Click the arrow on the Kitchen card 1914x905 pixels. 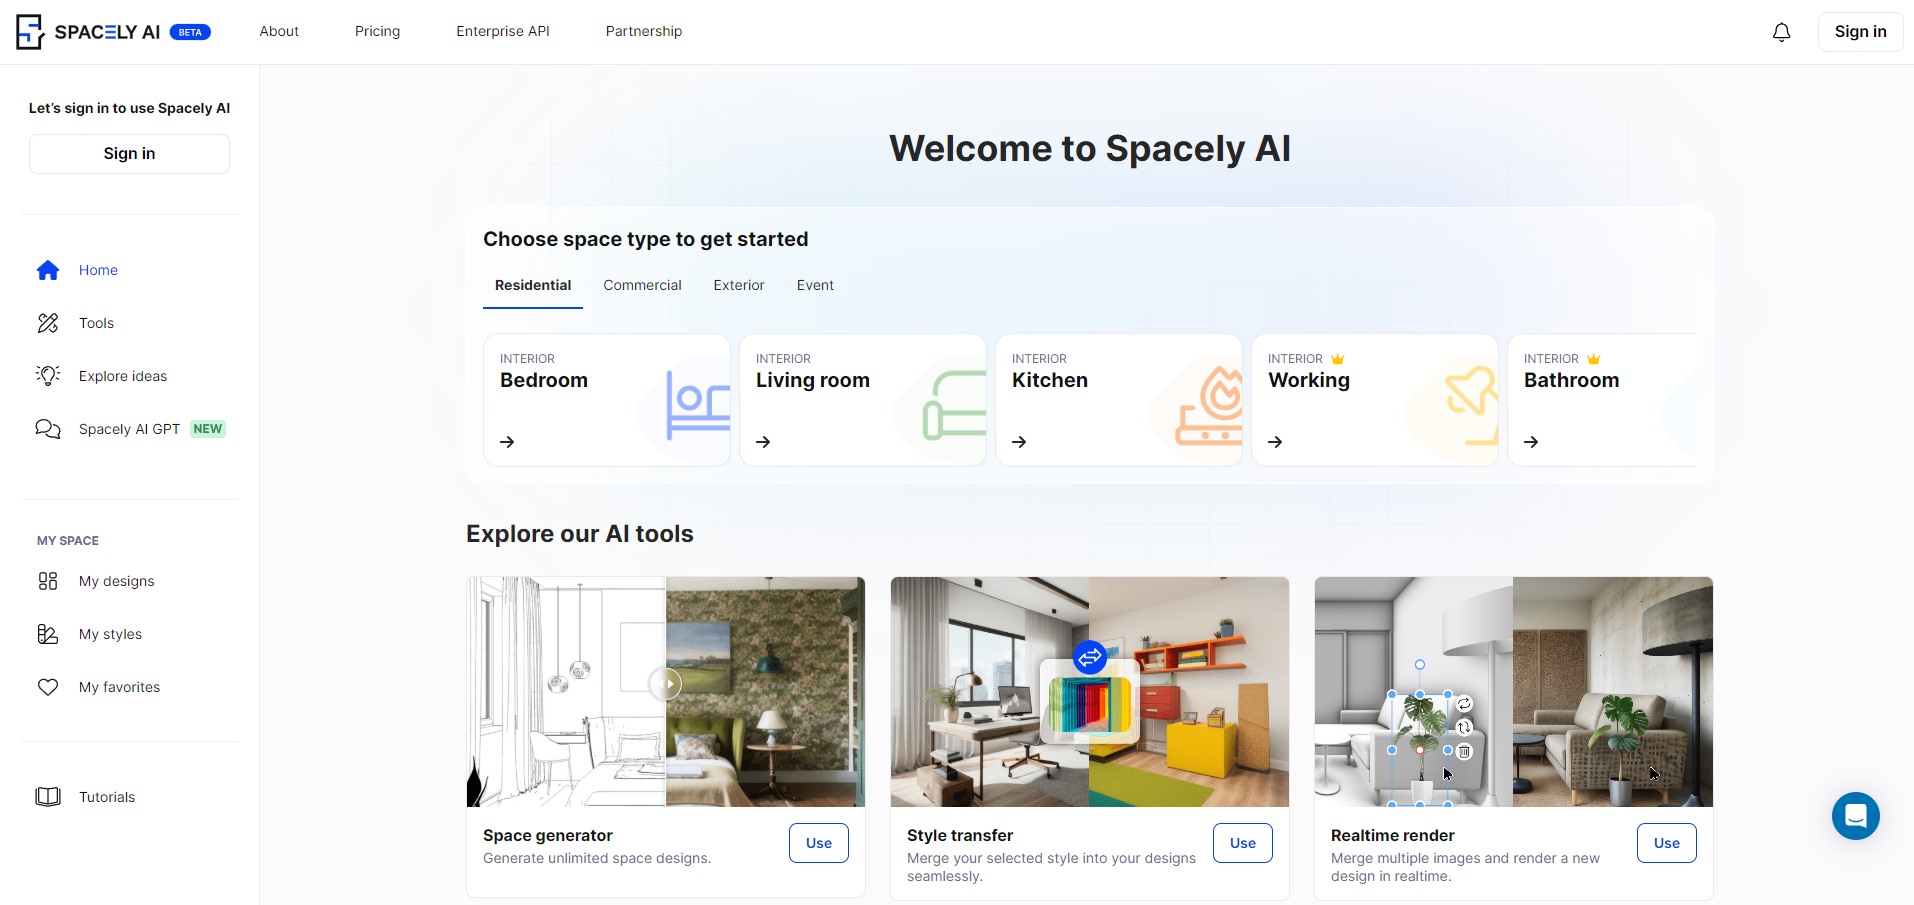(x=1019, y=442)
